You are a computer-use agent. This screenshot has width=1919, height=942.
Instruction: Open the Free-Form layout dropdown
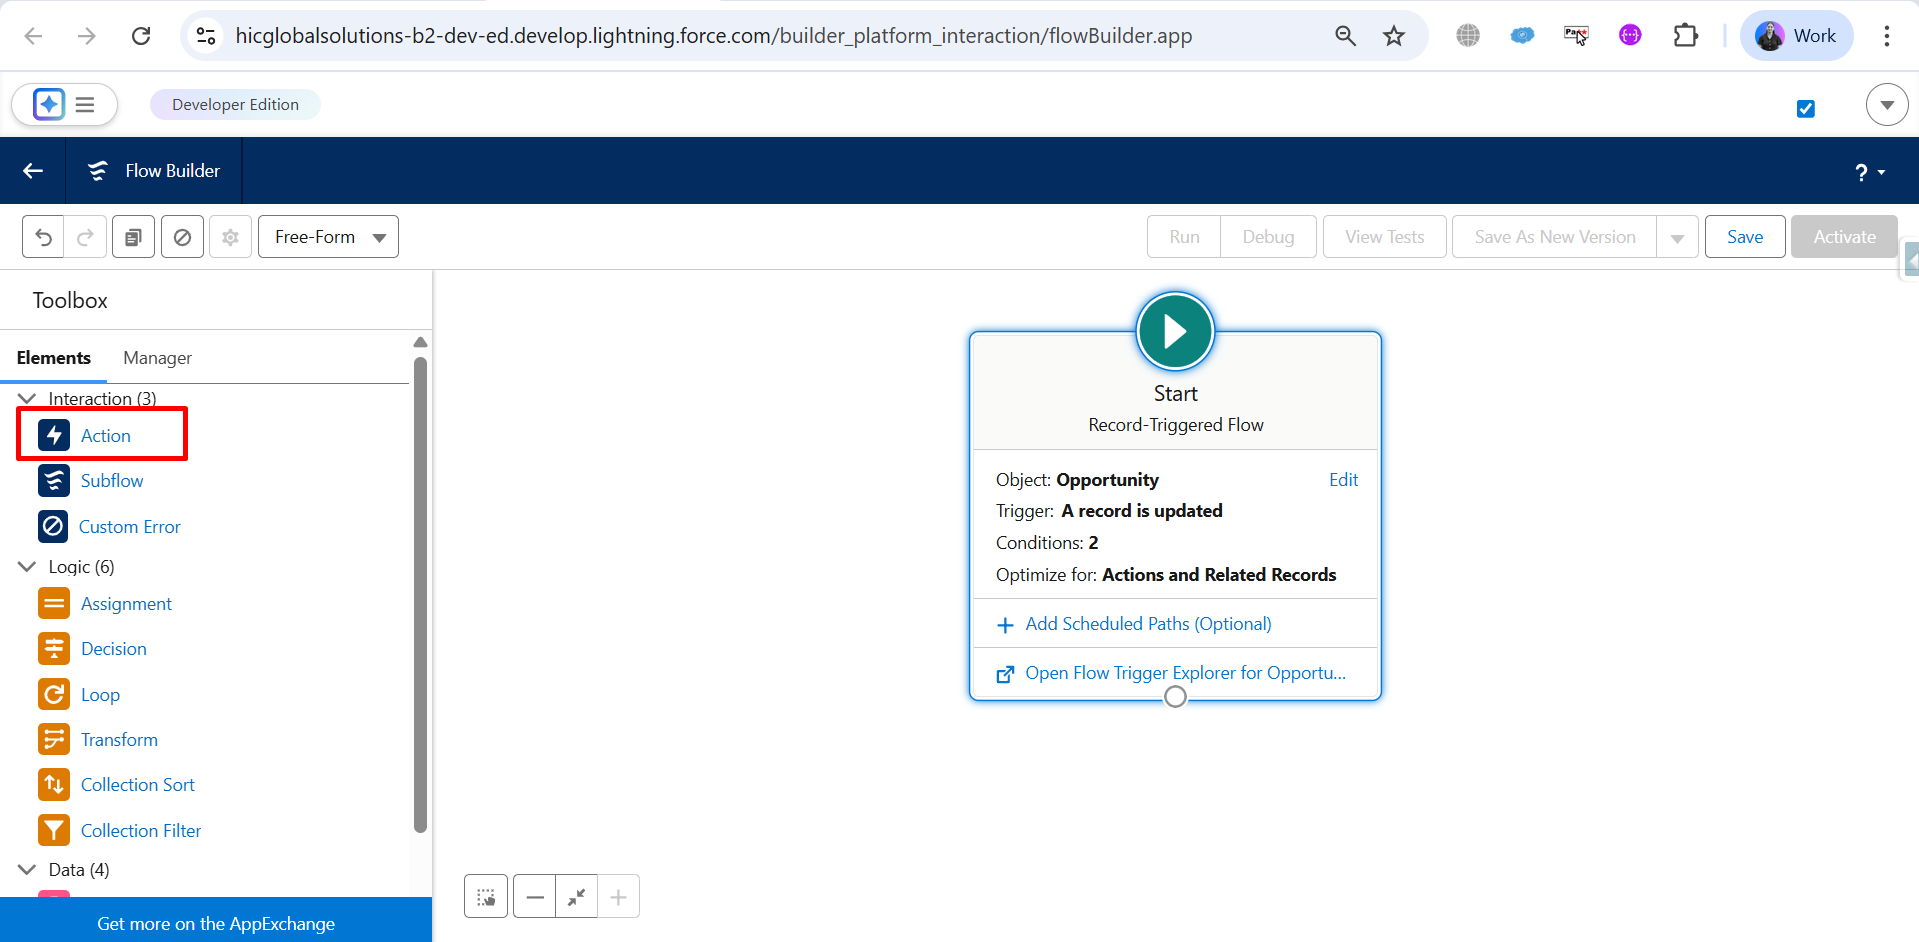point(328,237)
